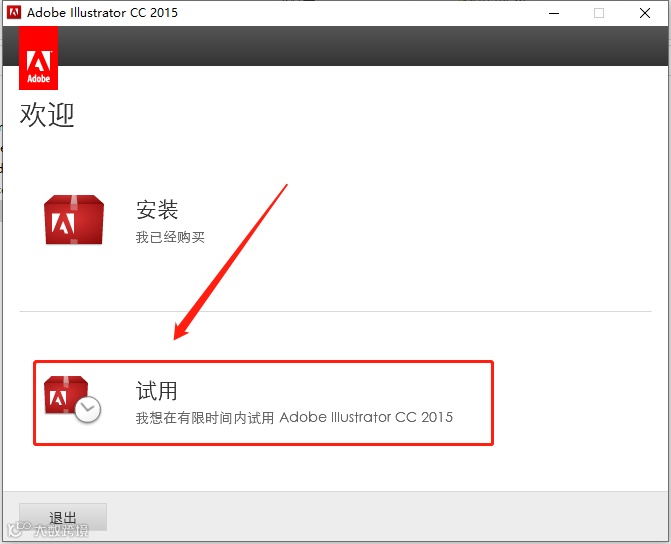The image size is (671, 544).
Task: Click the 欢迎 heading
Action: click(47, 115)
